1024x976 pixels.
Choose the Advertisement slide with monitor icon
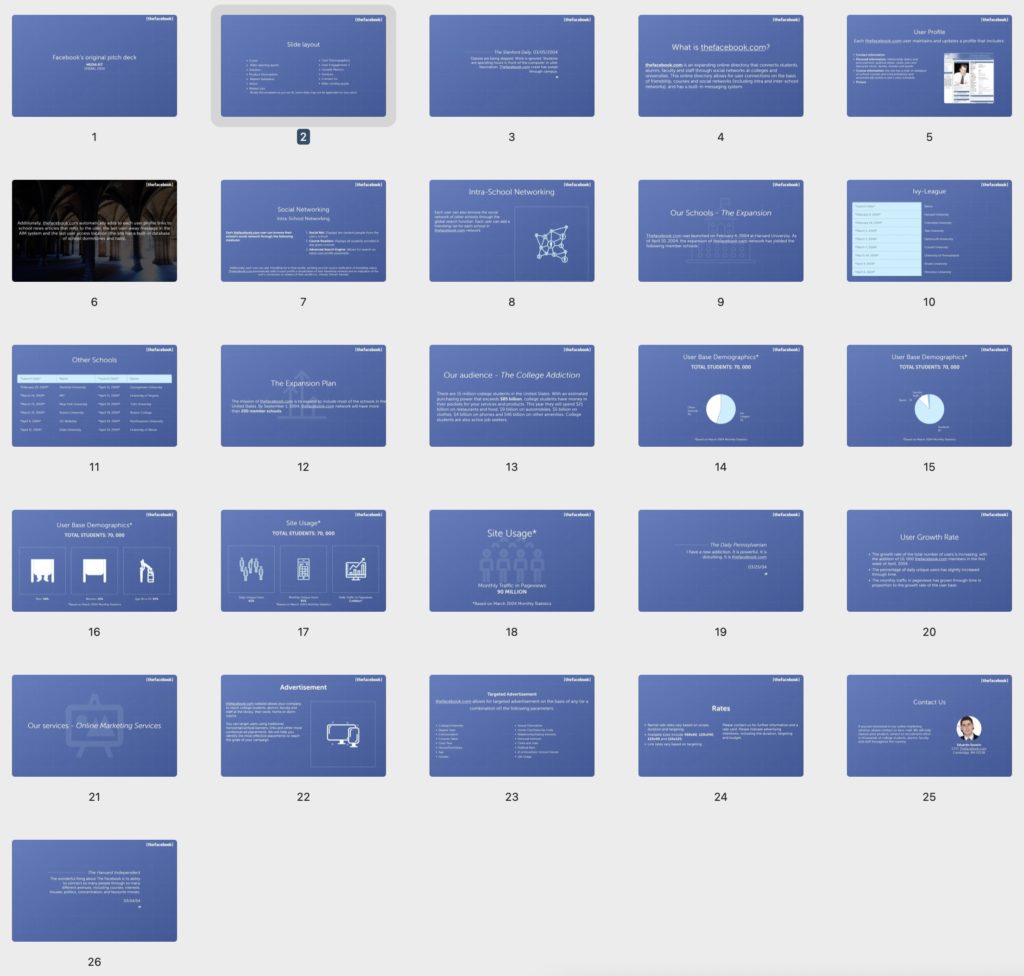click(303, 726)
